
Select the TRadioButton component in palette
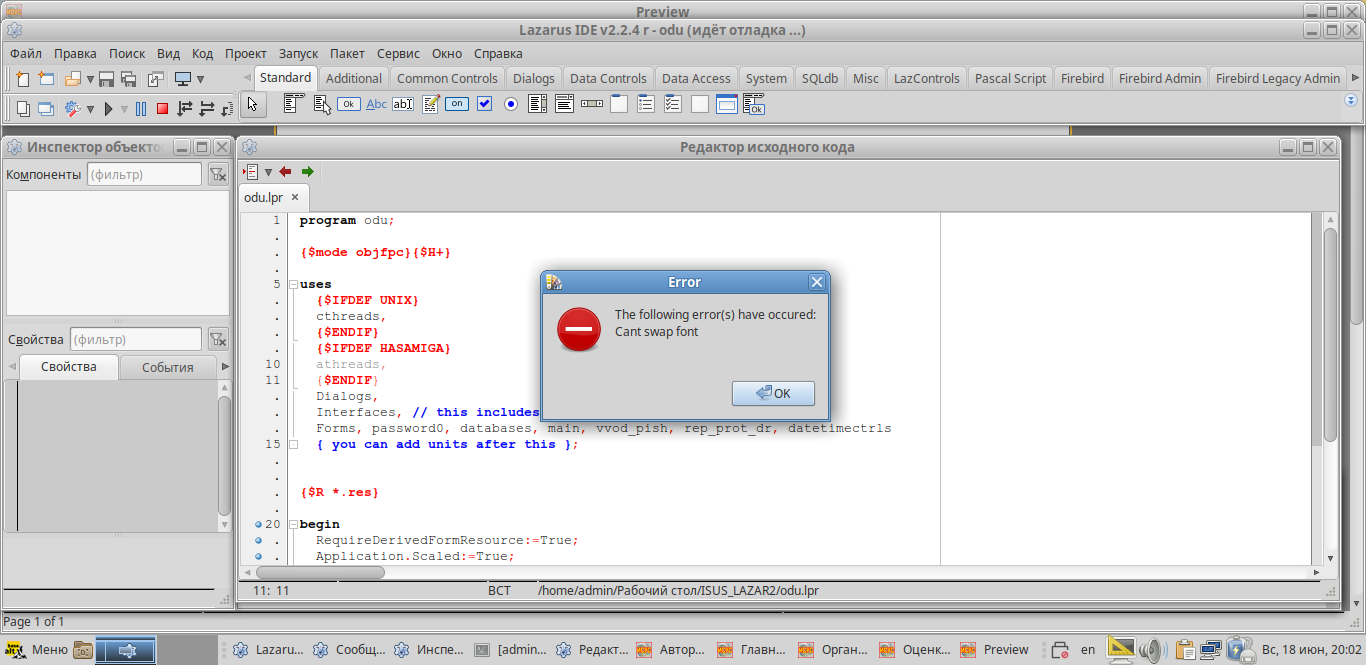tap(511, 104)
